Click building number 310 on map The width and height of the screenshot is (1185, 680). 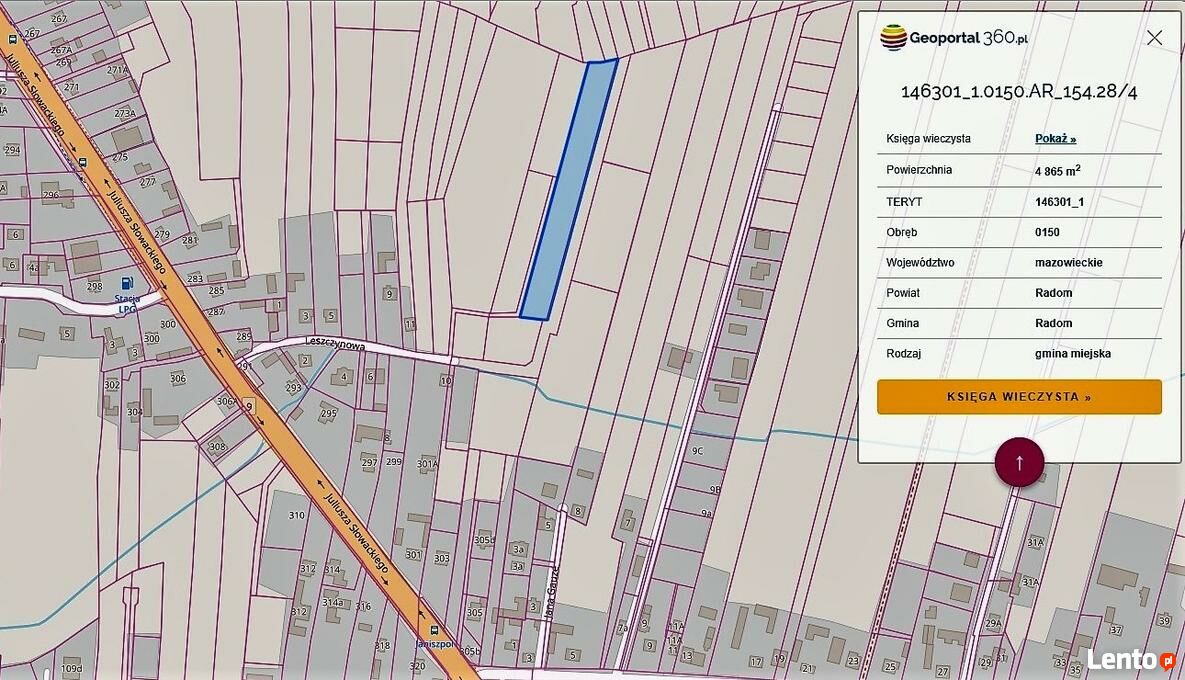[x=296, y=515]
